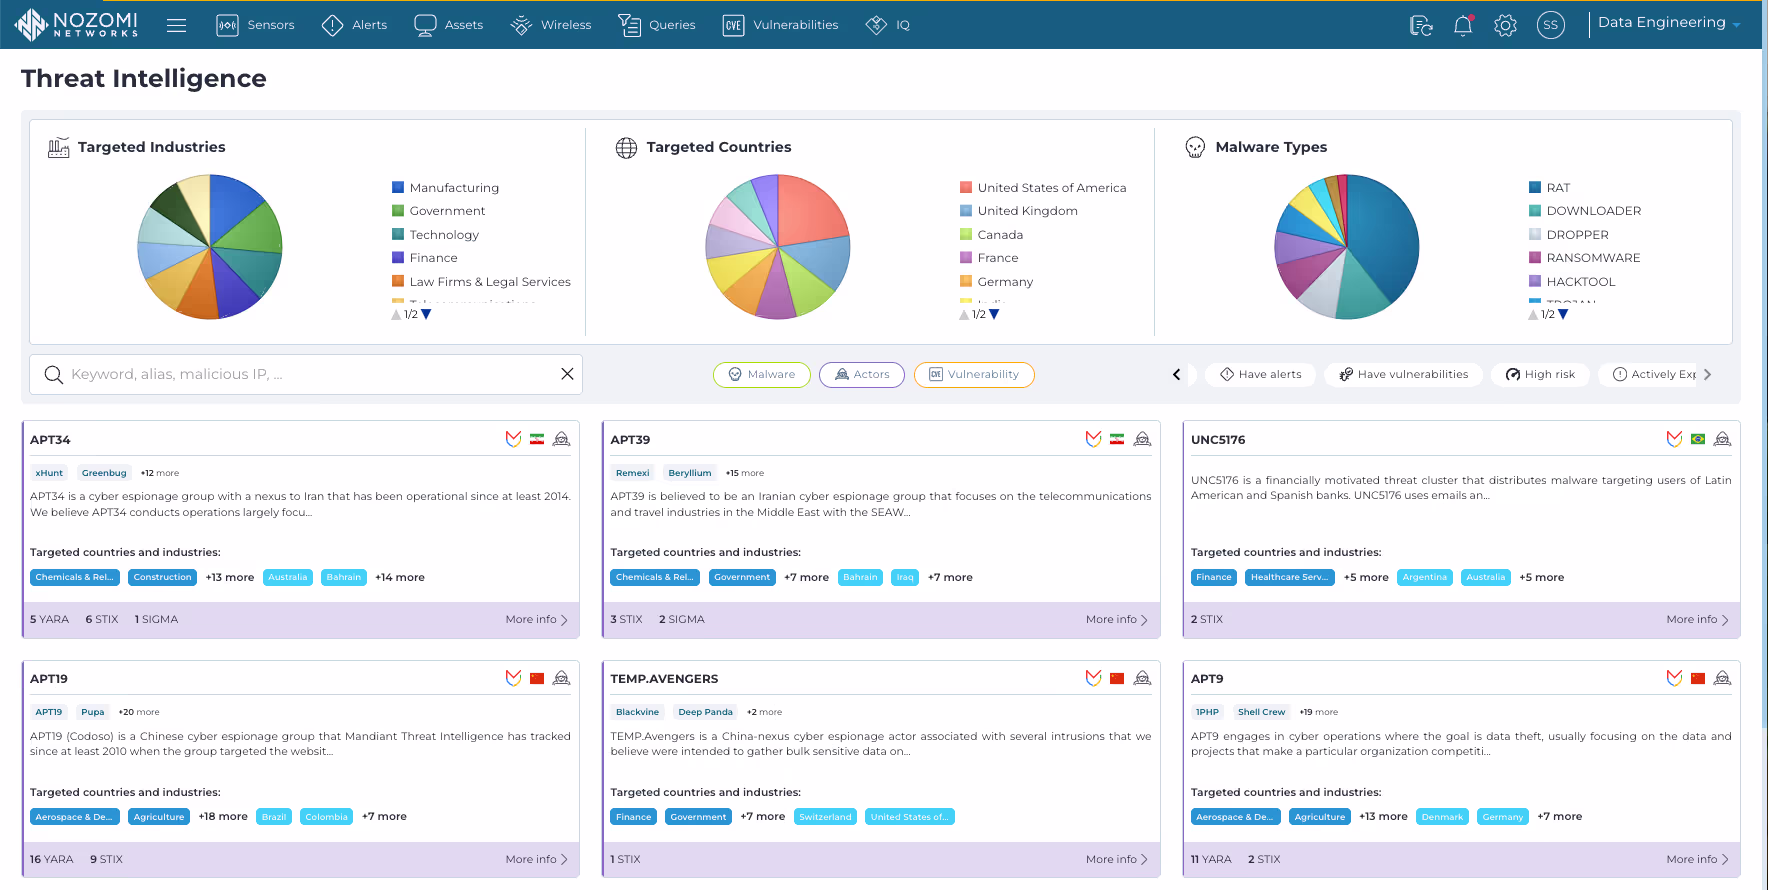Open the Data Engineering dropdown
Viewport: 1768px width, 890px height.
point(1669,23)
